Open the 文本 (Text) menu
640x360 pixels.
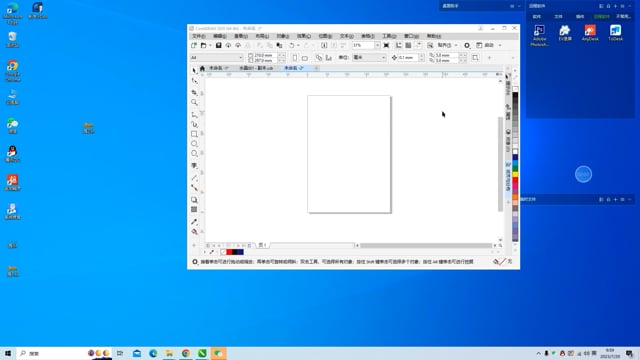(346, 36)
